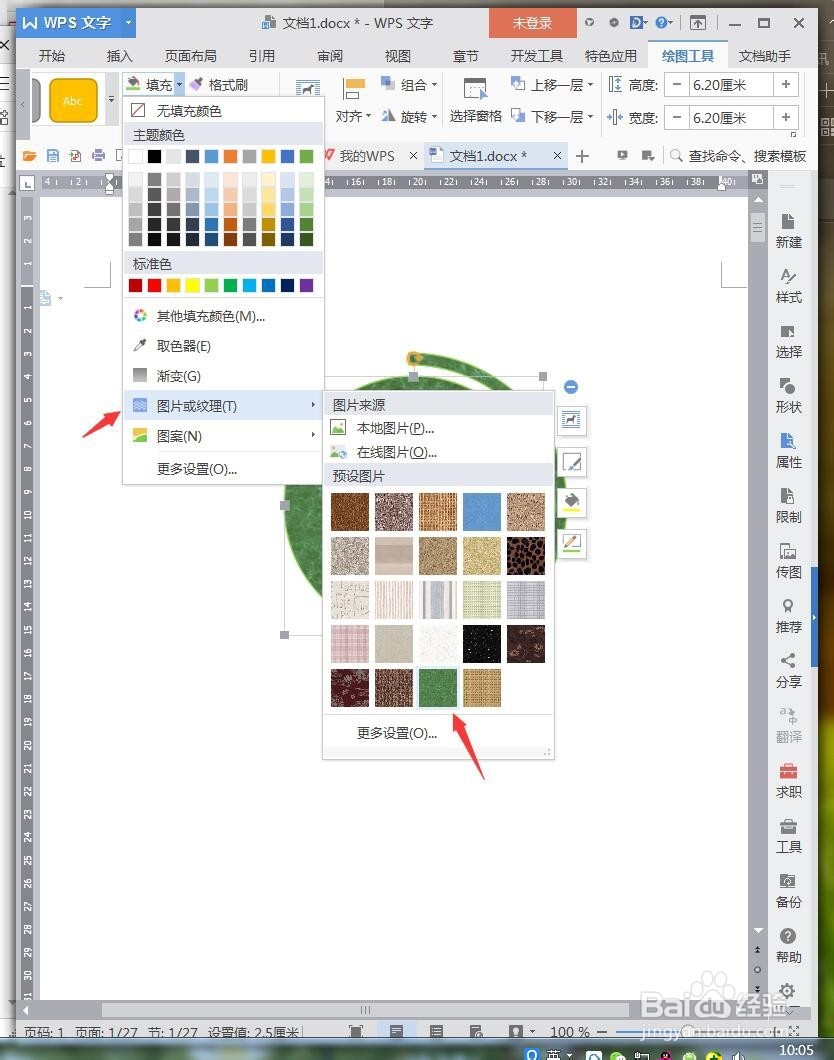Click the 传图 sidebar icon
This screenshot has width=834, height=1060.
pos(788,560)
